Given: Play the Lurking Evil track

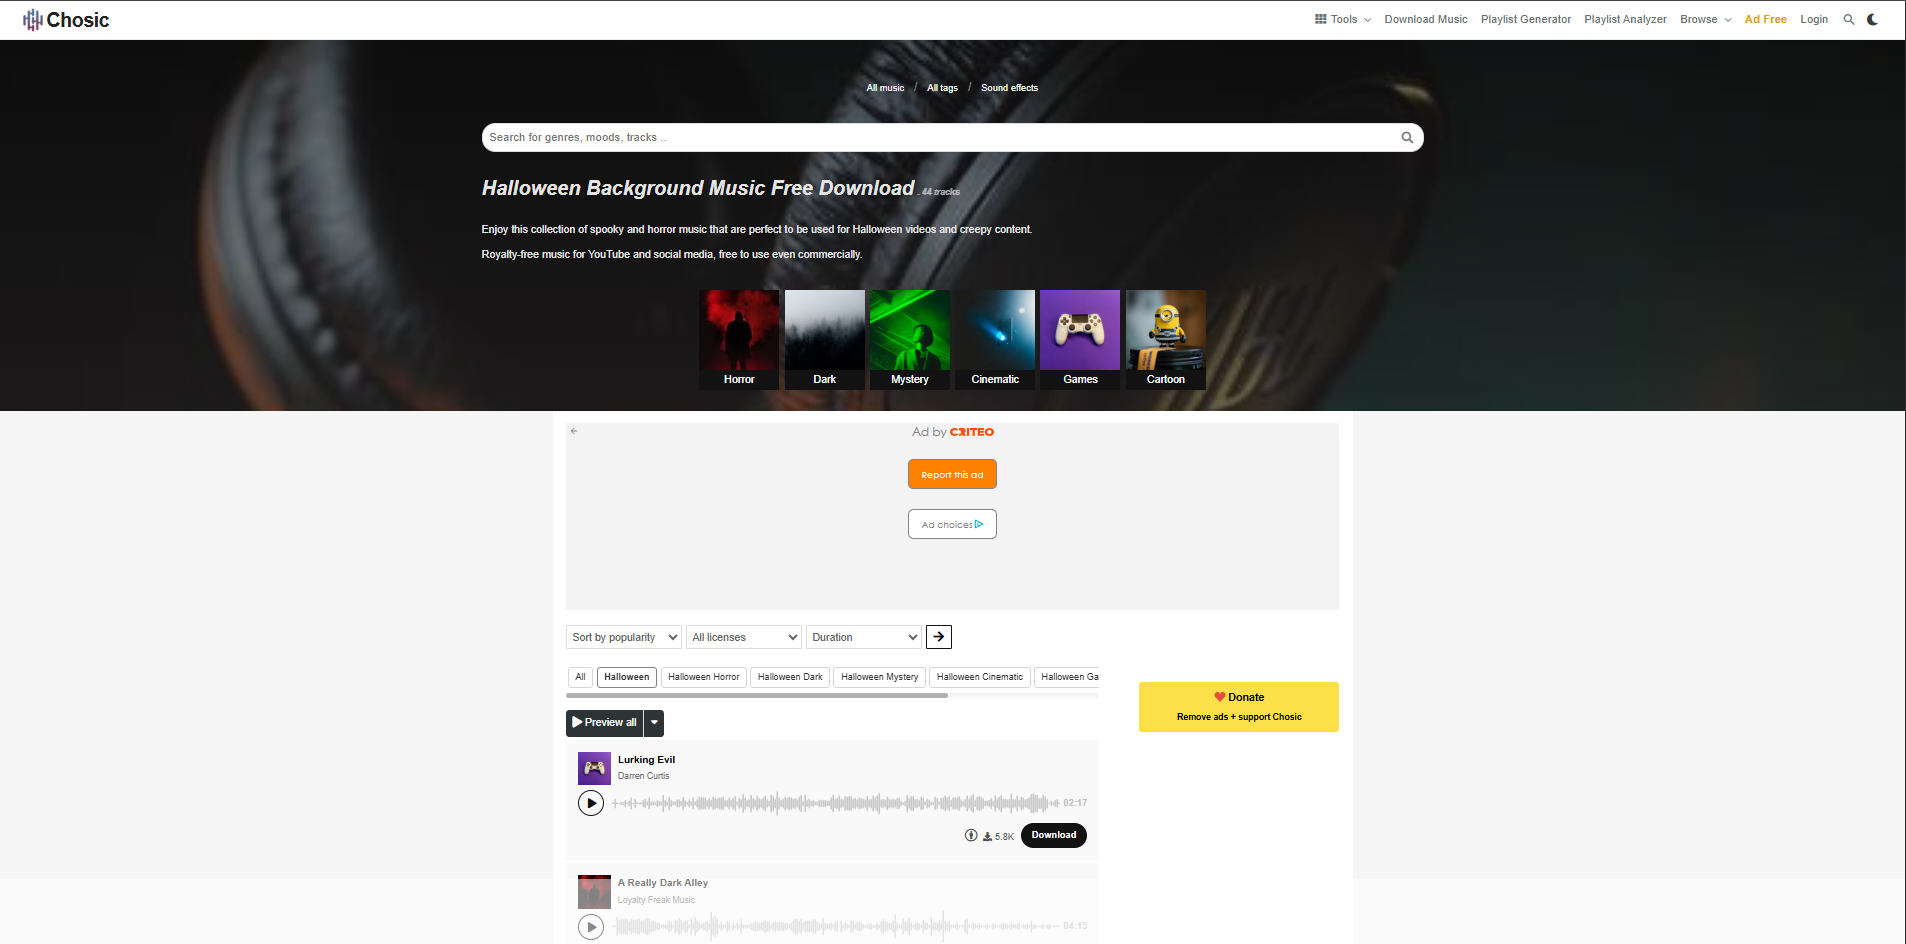Looking at the screenshot, I should [590, 802].
